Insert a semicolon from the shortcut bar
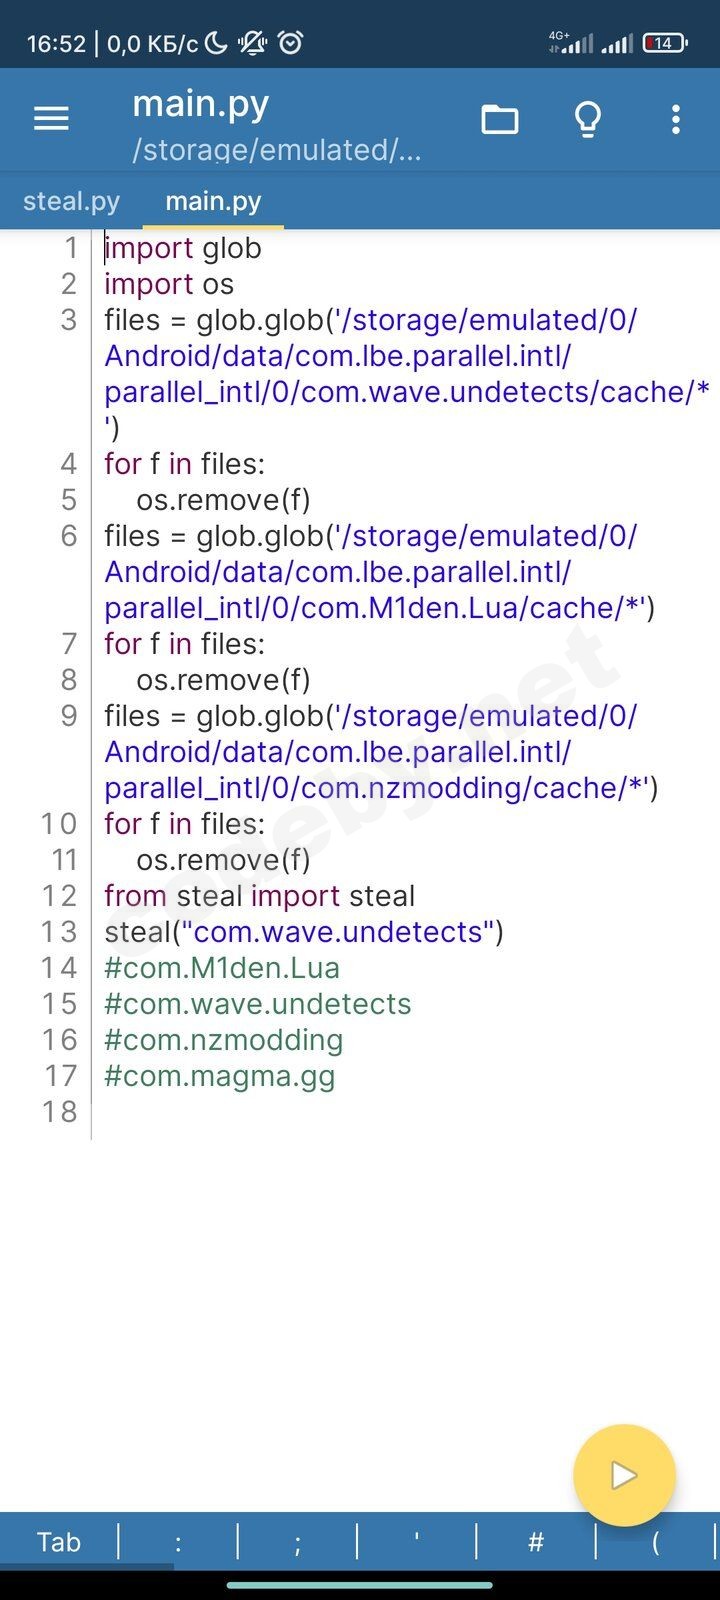 click(x=297, y=1542)
